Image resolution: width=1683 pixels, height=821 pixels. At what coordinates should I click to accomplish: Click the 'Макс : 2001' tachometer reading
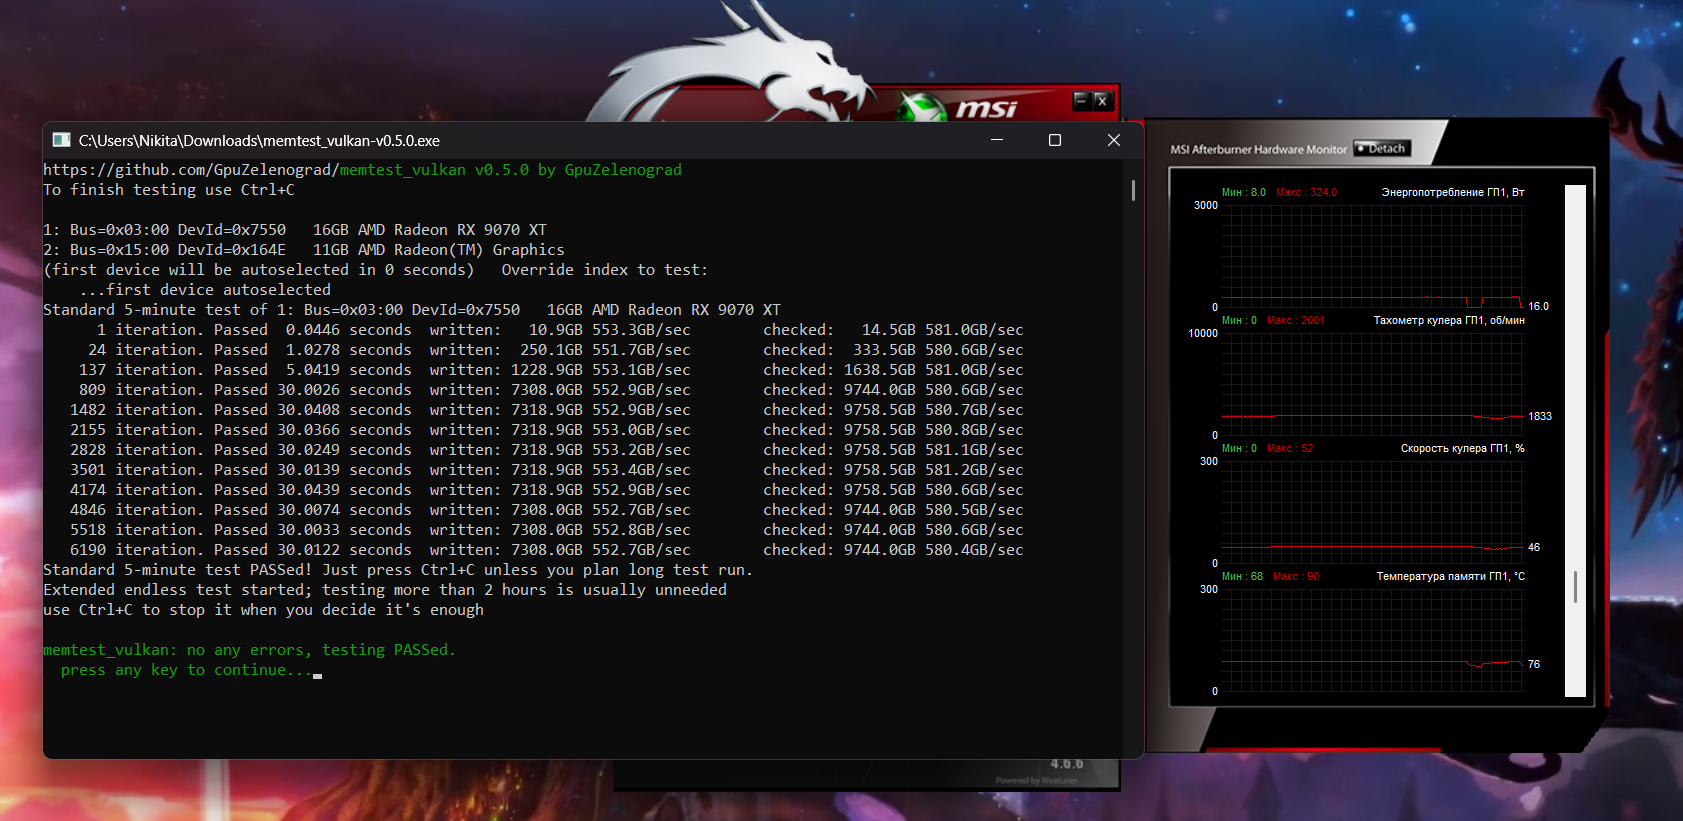click(1295, 320)
